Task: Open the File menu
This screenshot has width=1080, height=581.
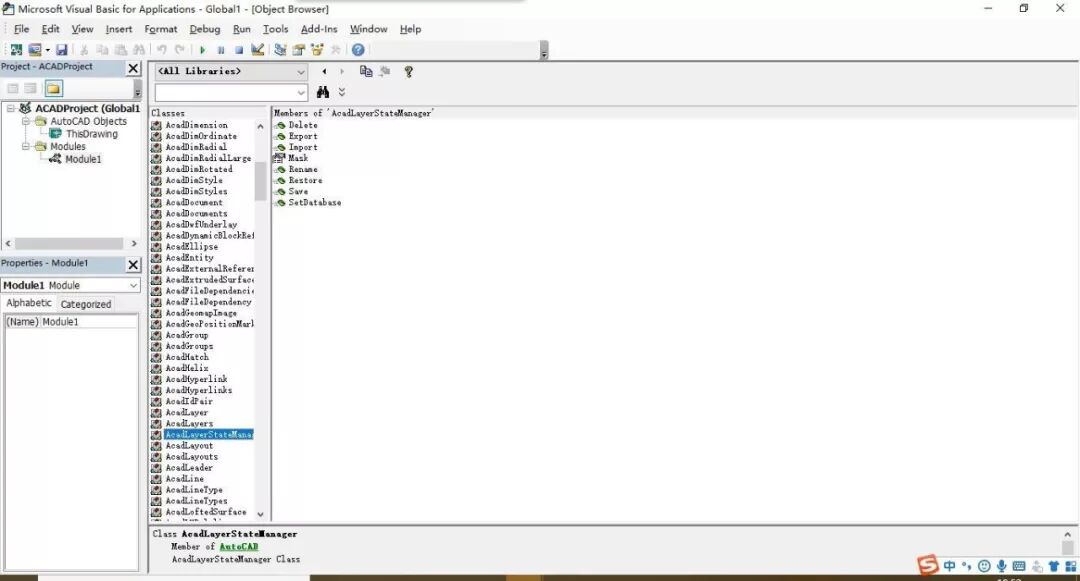Action: point(21,29)
